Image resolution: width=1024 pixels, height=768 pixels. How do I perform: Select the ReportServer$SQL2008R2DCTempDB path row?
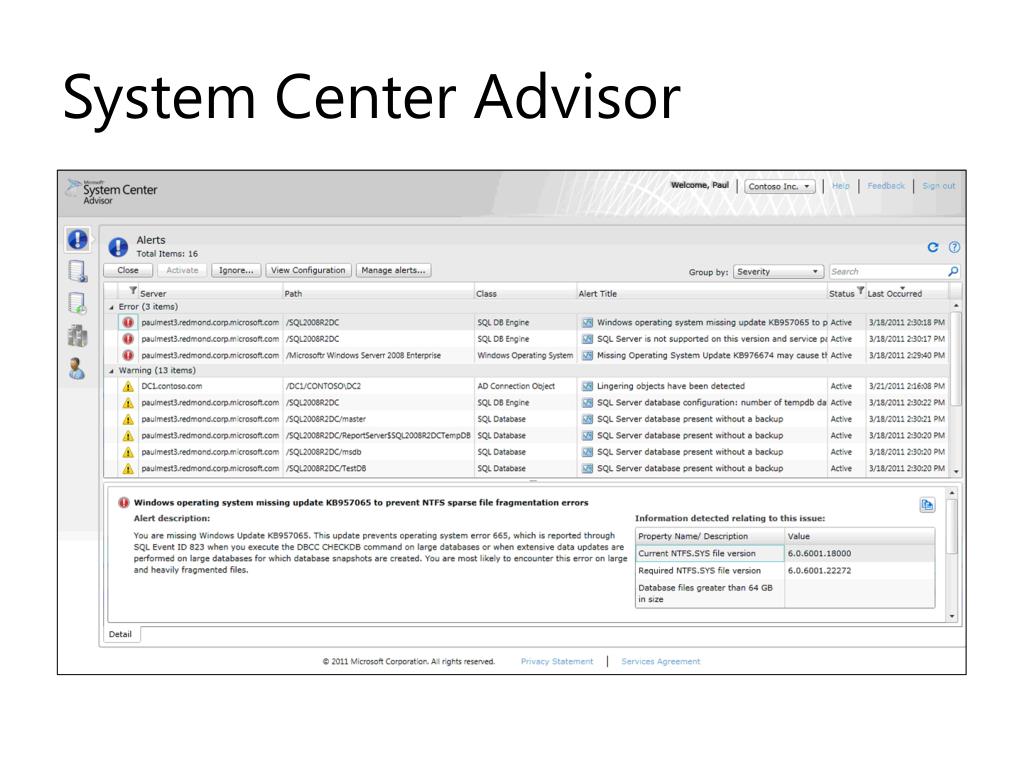click(377, 435)
